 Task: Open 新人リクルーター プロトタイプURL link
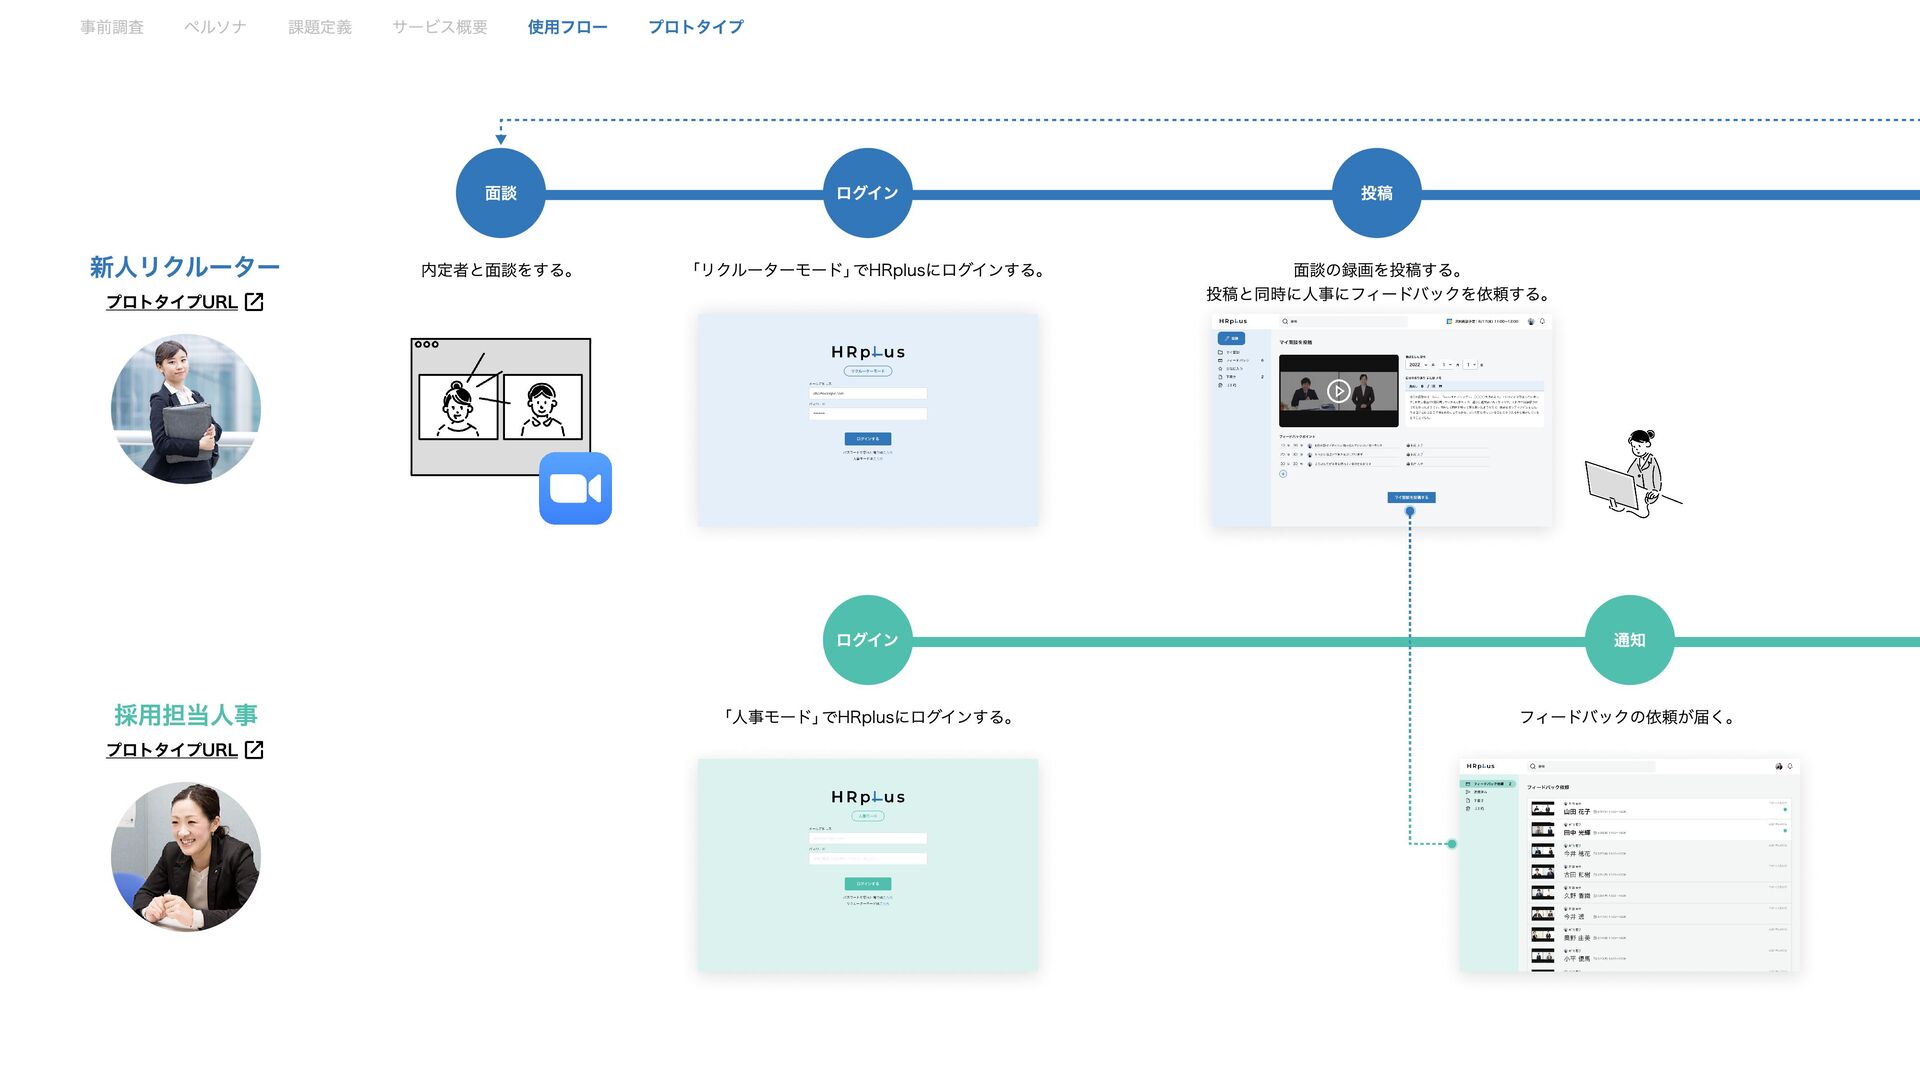tap(172, 302)
